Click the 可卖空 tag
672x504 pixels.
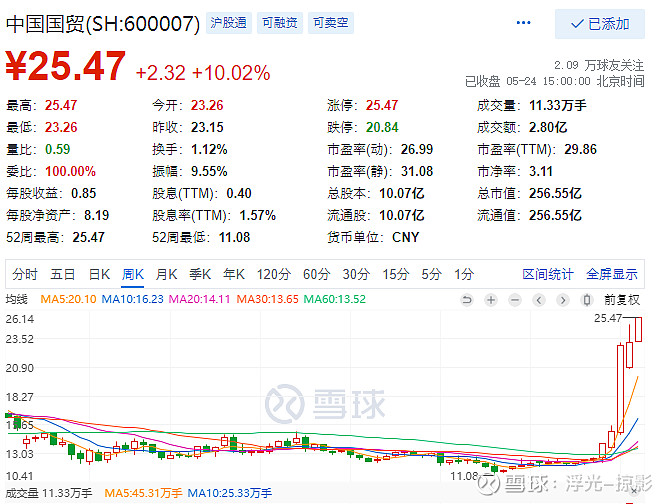tap(330, 22)
